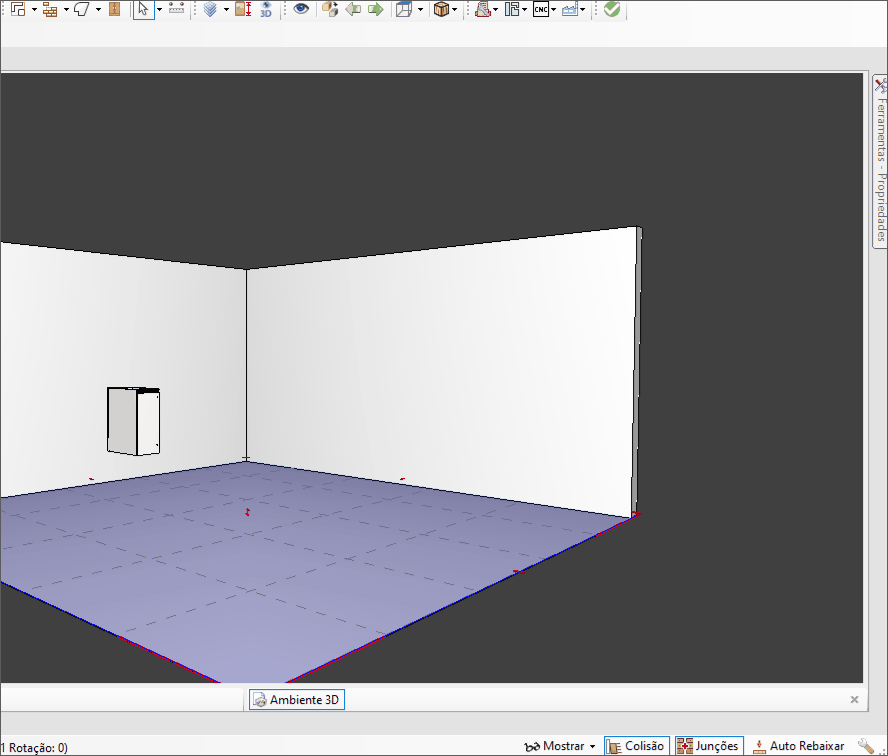The height and width of the screenshot is (756, 888).
Task: Click the right wall of the 3D room
Action: coord(442,368)
